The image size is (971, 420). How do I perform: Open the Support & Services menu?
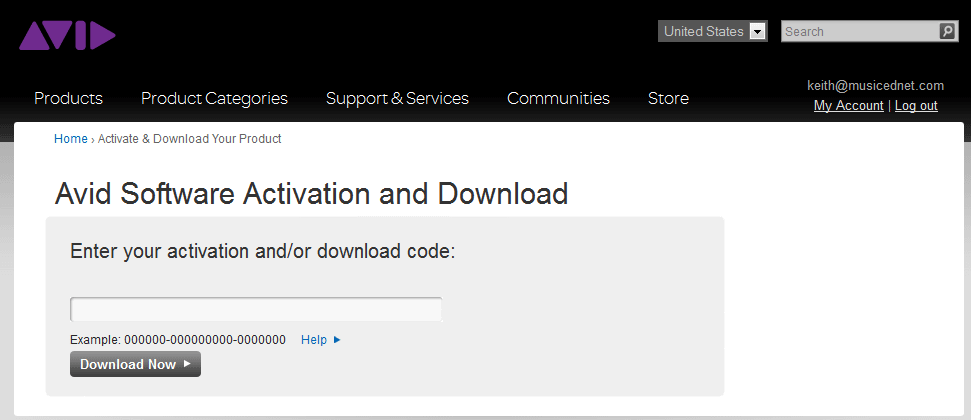coord(397,98)
